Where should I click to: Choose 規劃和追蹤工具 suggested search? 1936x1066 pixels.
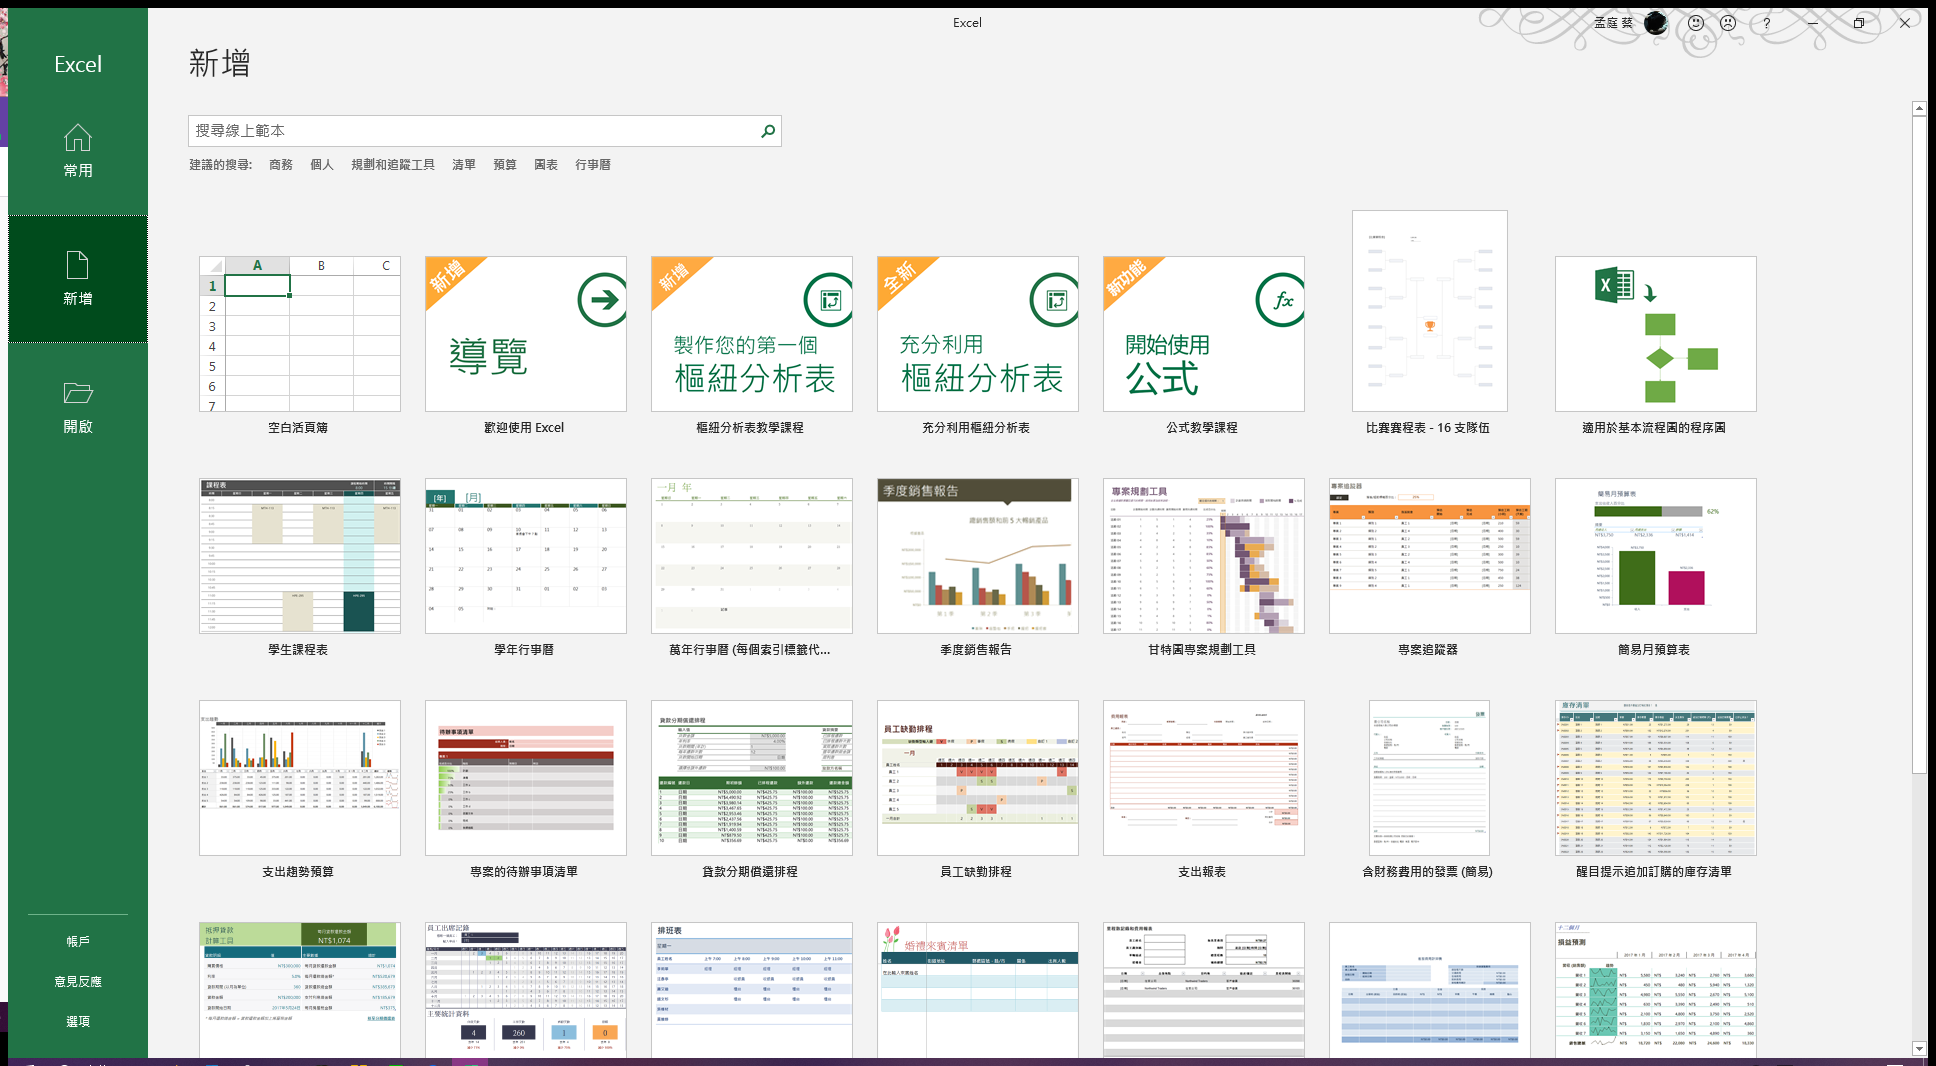tap(393, 165)
